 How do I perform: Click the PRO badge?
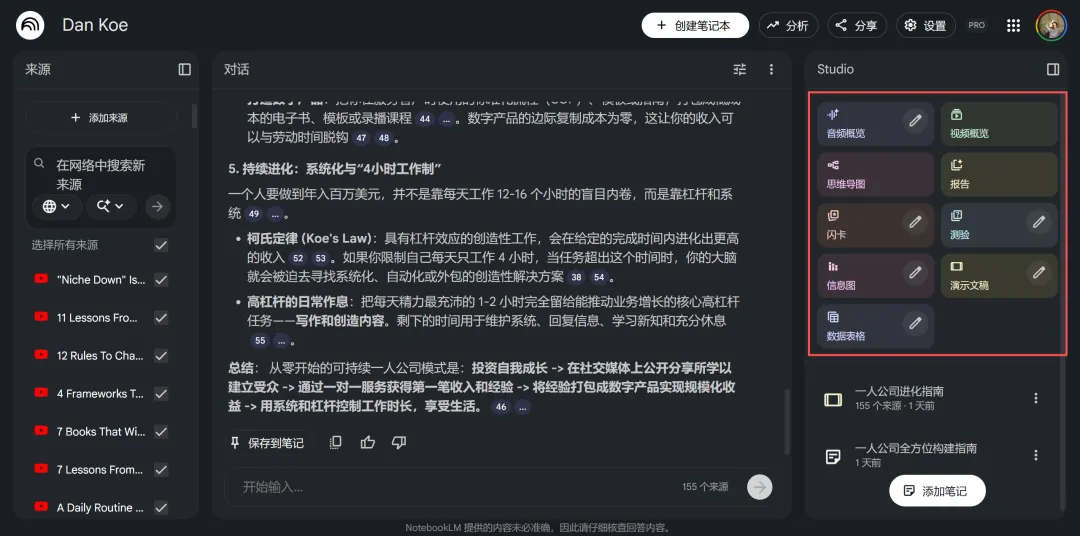[x=977, y=25]
